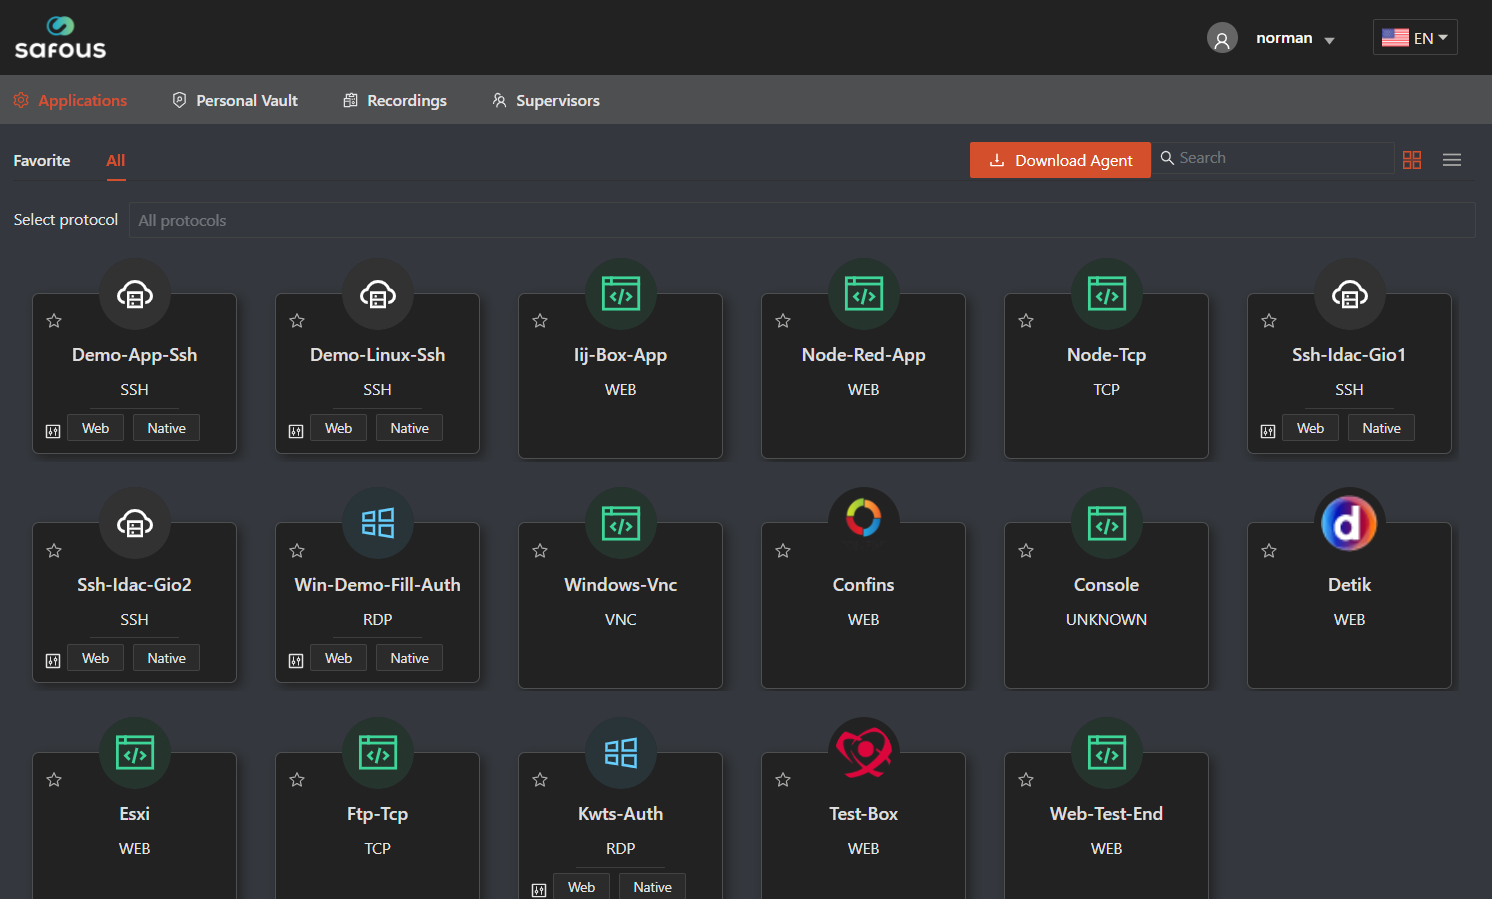Expand the EN language selector

click(x=1415, y=38)
